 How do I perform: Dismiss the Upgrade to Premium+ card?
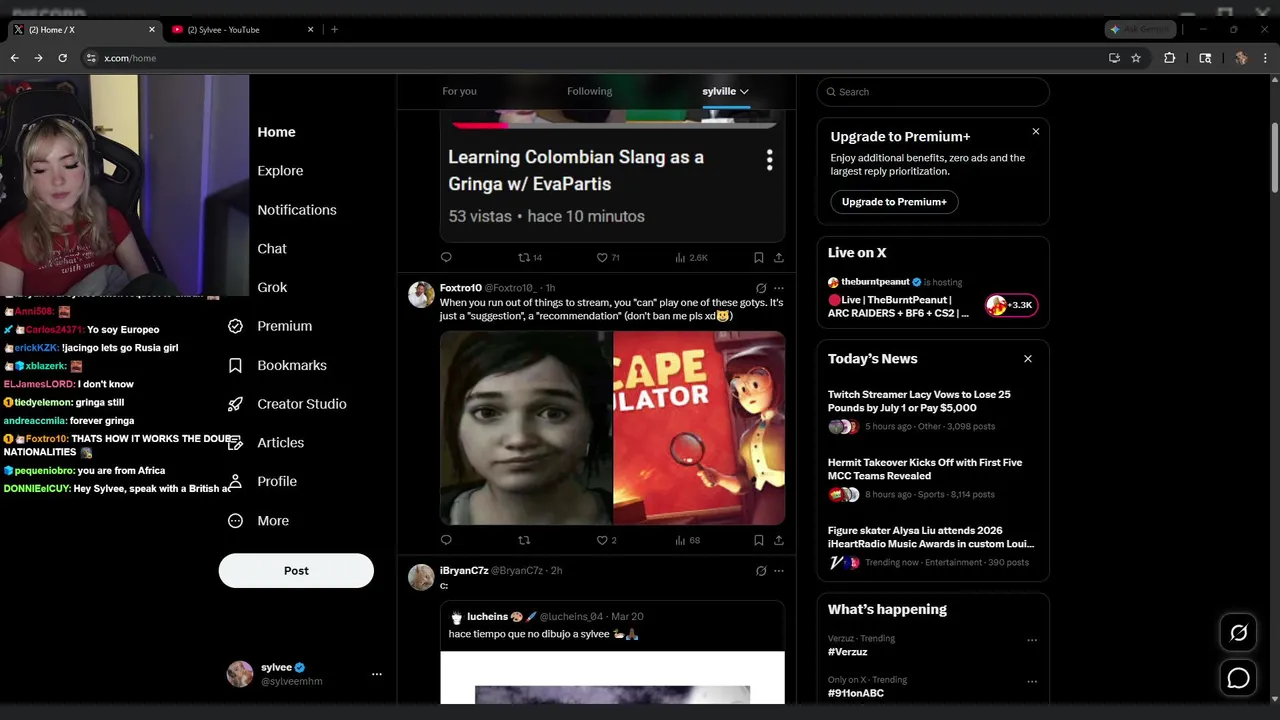(1036, 132)
